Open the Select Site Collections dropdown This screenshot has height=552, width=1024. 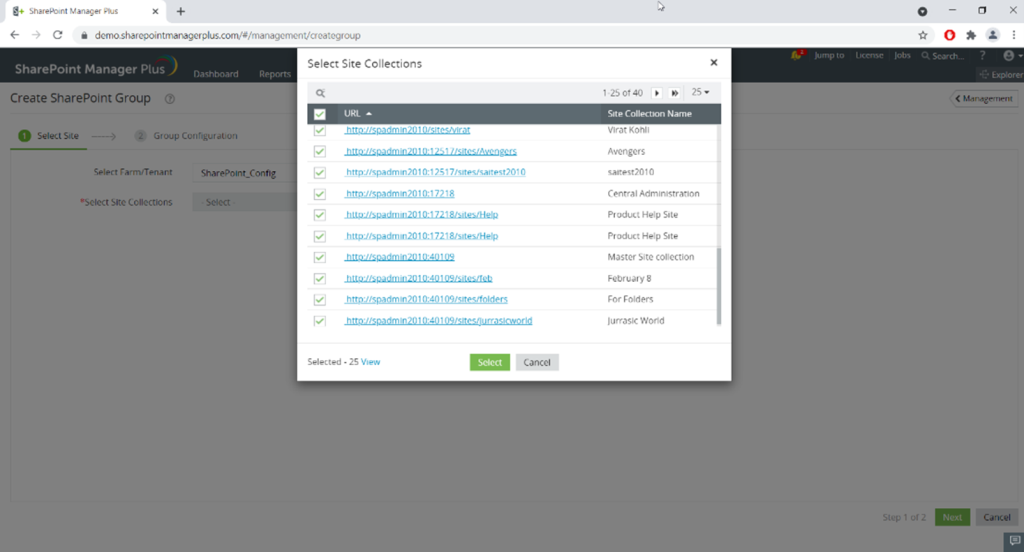(245, 203)
